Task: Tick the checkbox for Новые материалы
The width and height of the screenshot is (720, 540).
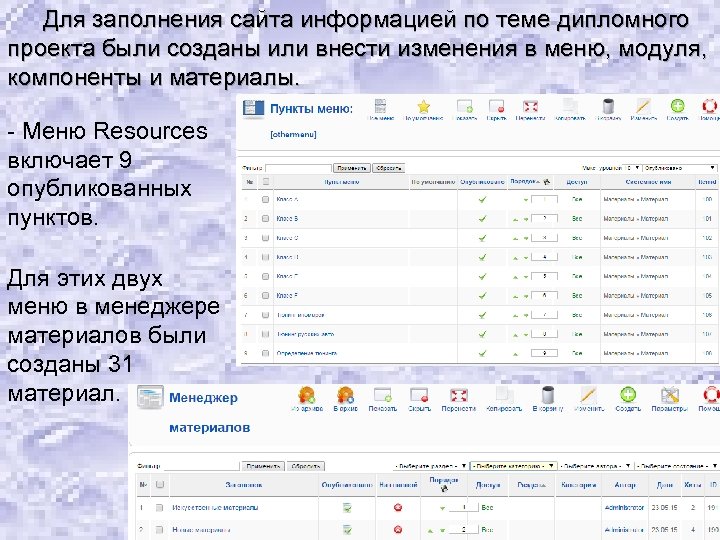Action: coord(159,529)
